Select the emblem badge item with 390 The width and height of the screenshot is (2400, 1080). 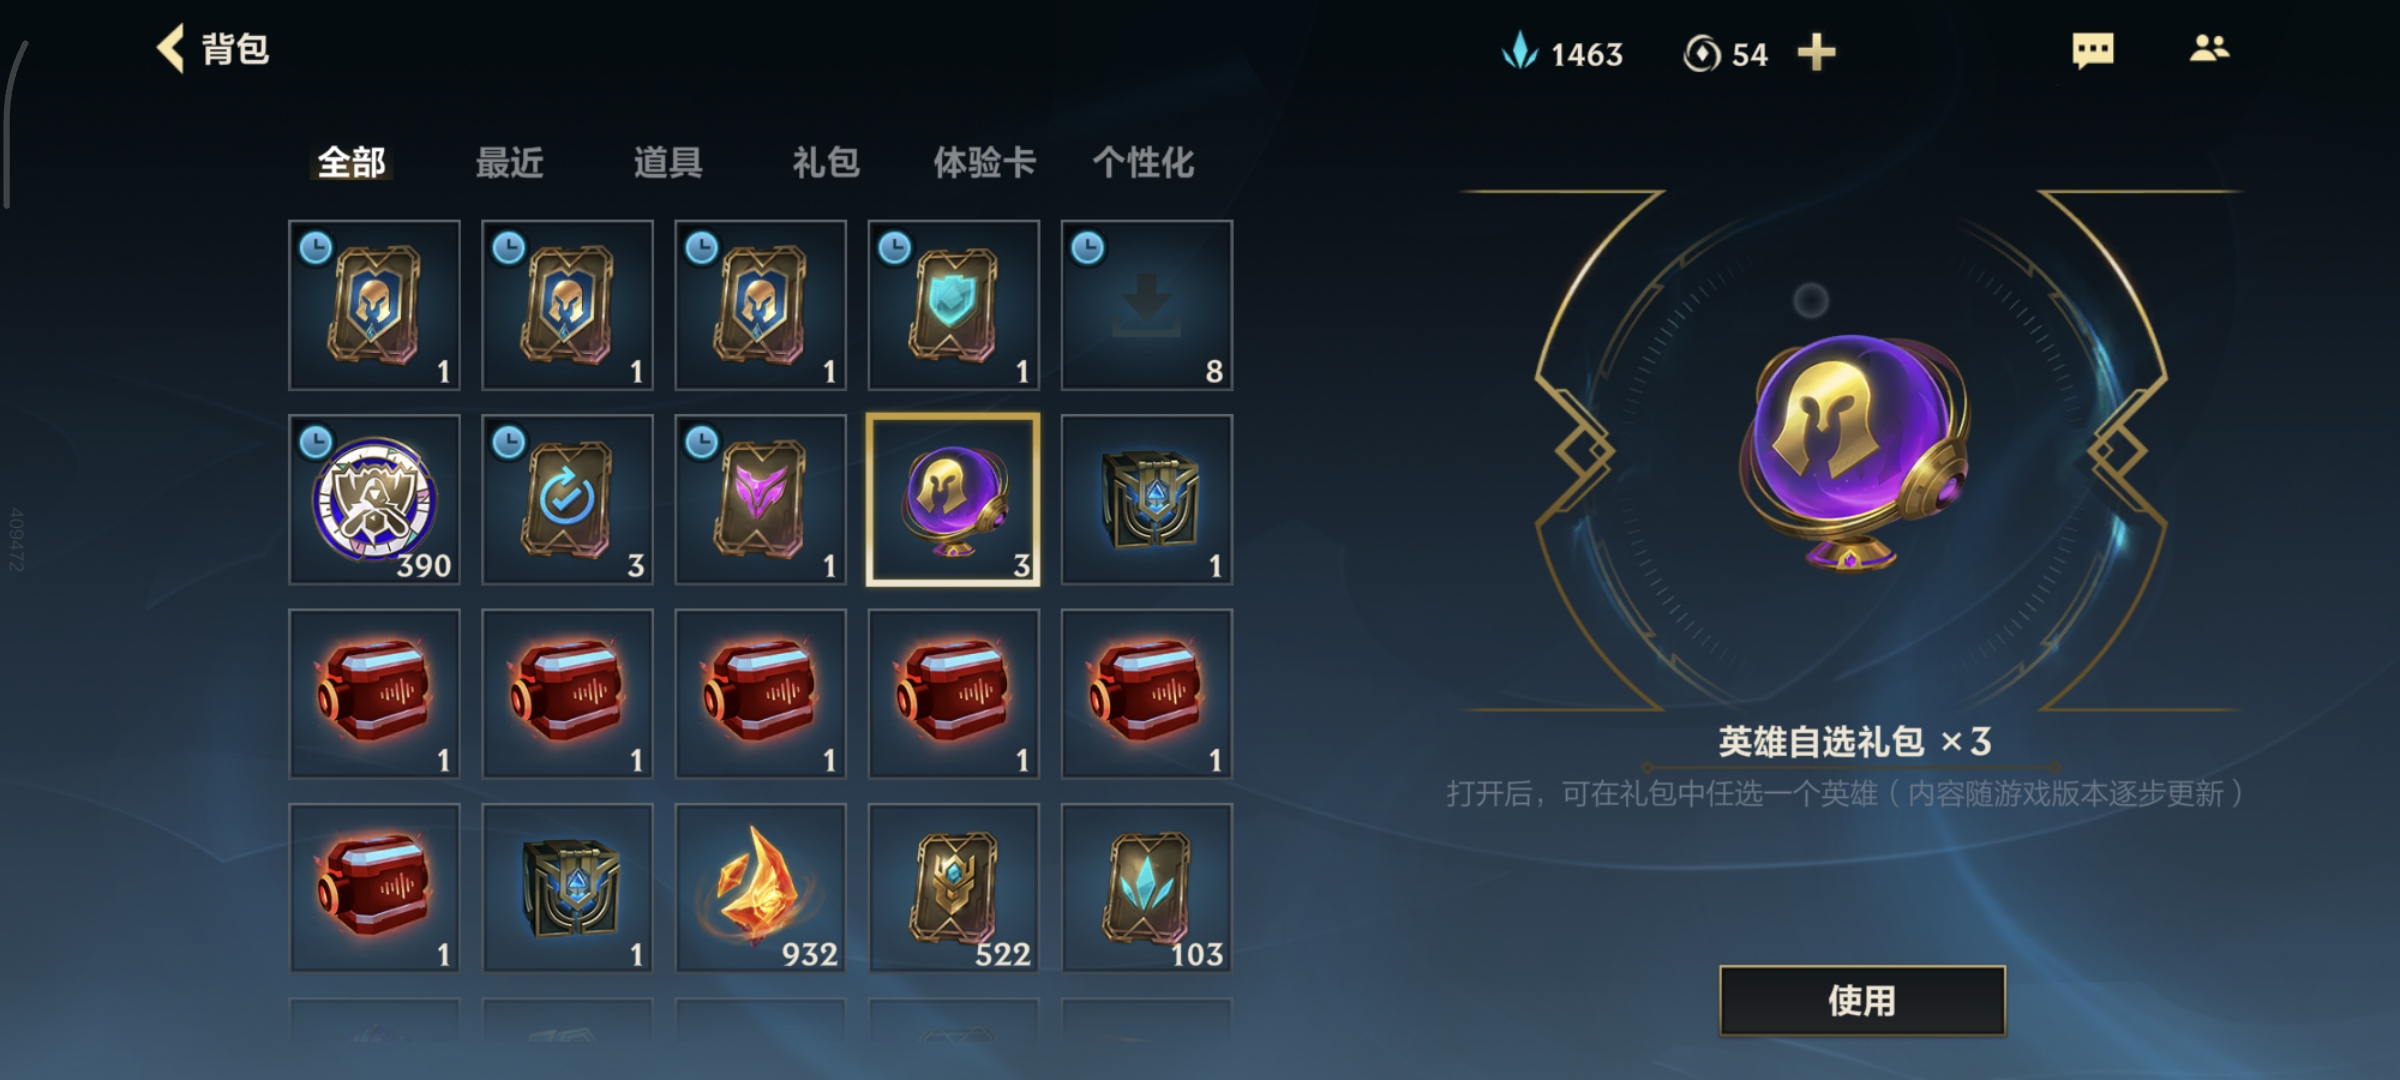pyautogui.click(x=374, y=500)
